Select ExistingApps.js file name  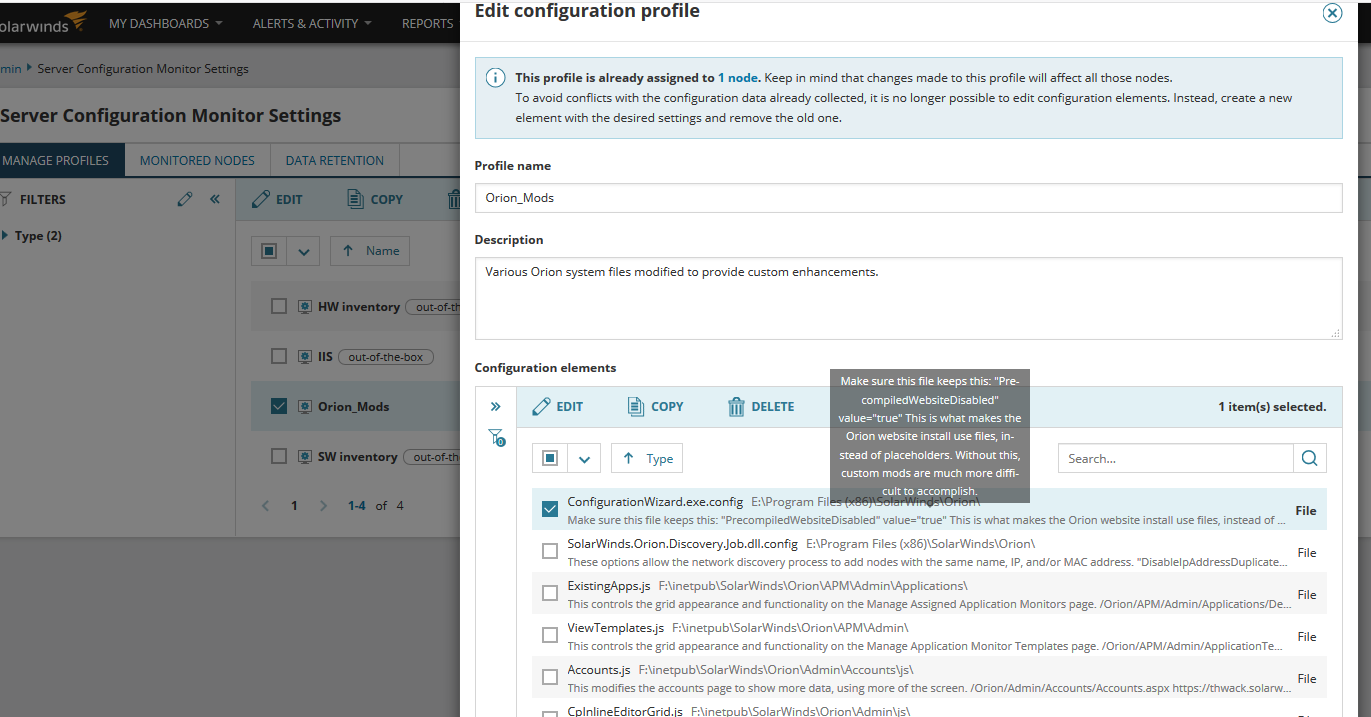point(609,586)
